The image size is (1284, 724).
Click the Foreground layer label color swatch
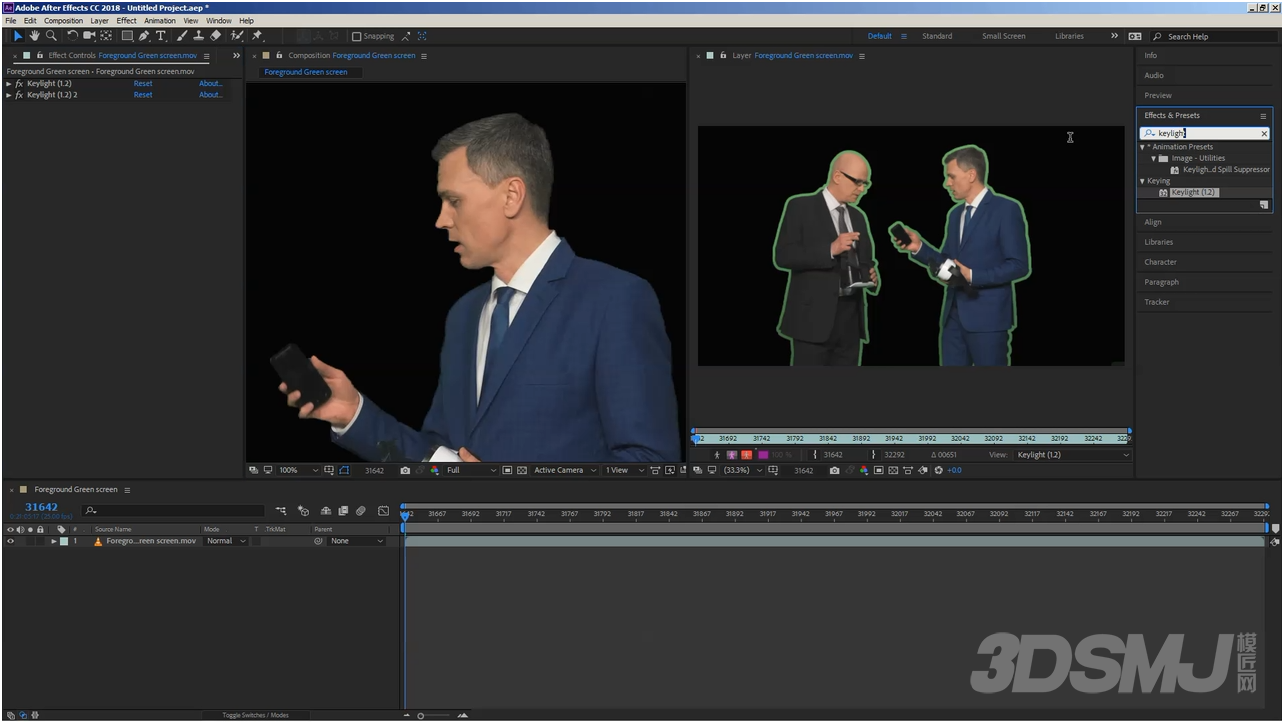point(64,541)
